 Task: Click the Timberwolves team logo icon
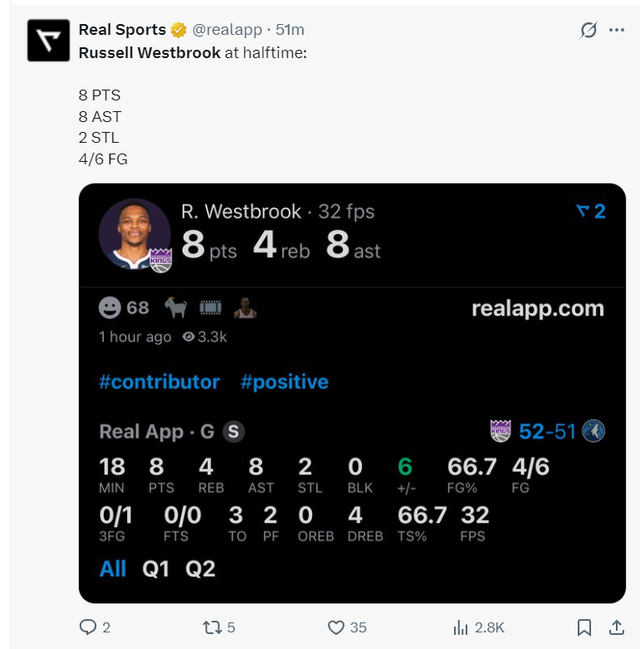point(593,431)
